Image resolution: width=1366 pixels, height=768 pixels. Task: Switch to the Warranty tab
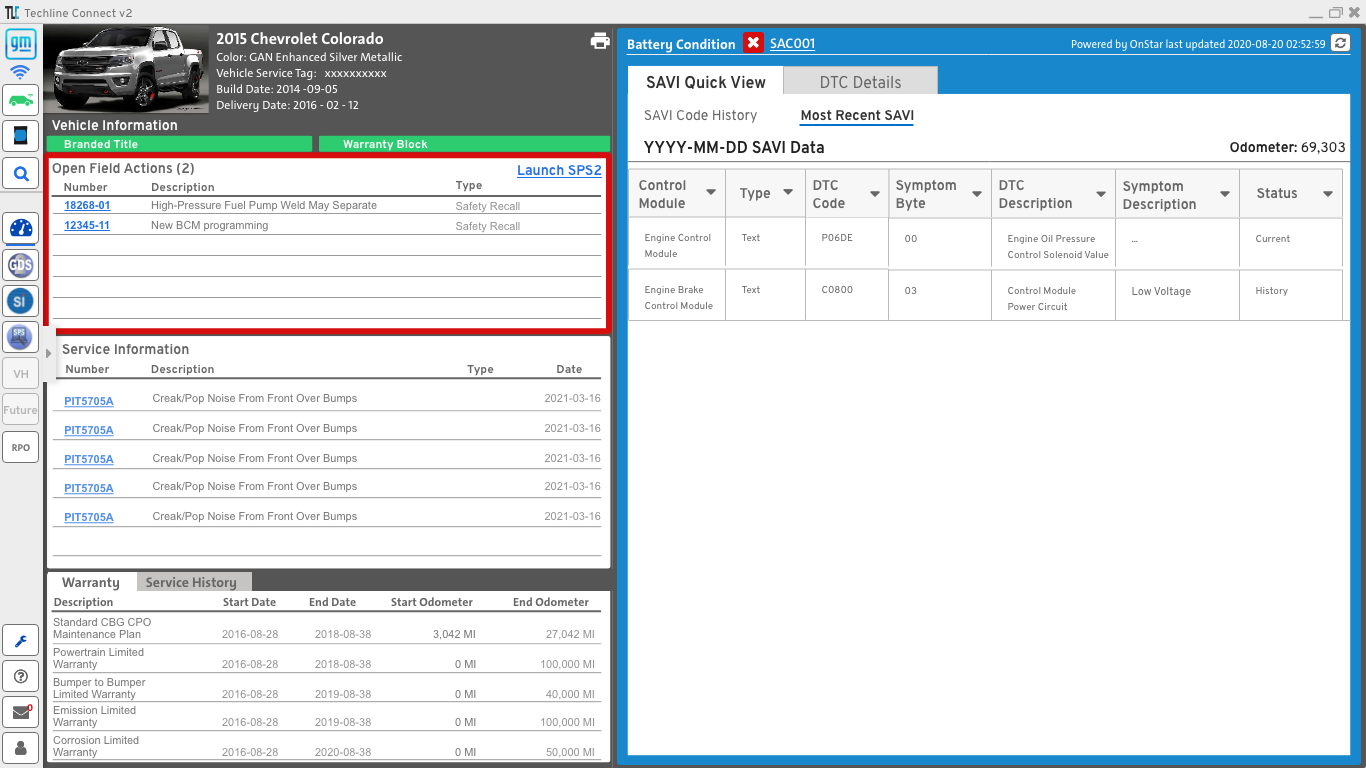[x=91, y=582]
